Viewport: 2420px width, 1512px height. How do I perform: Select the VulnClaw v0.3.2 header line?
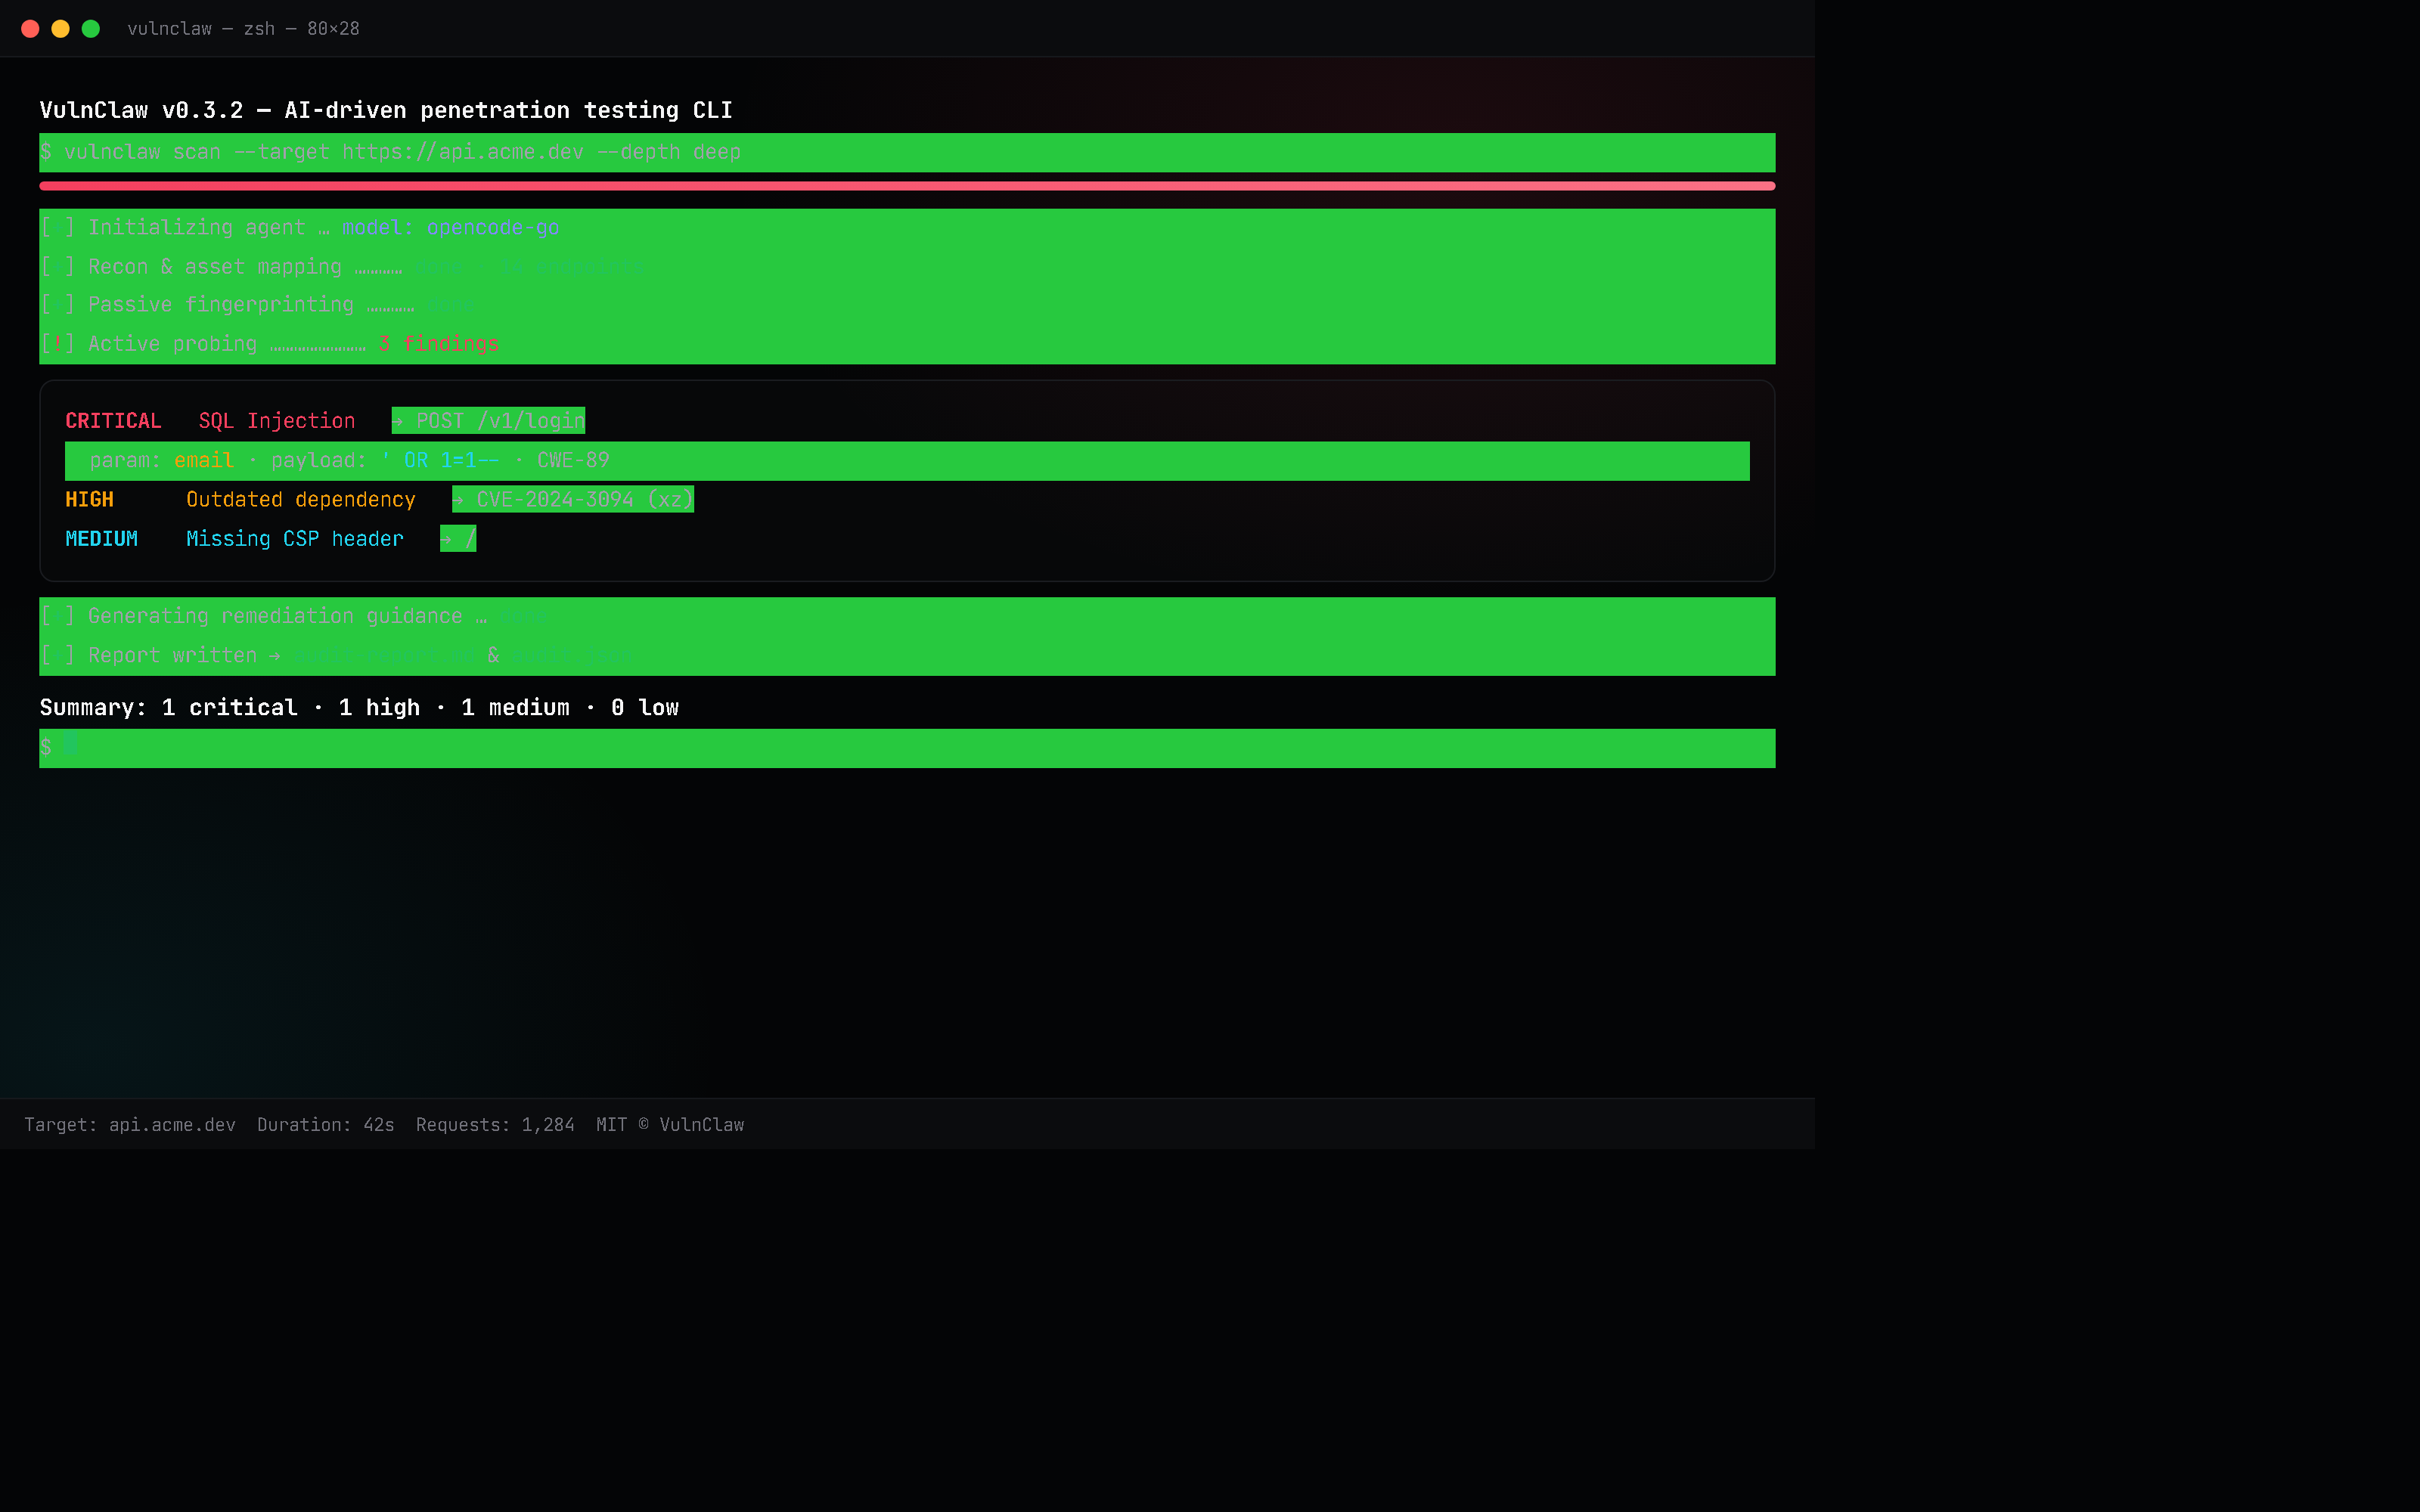pyautogui.click(x=386, y=110)
